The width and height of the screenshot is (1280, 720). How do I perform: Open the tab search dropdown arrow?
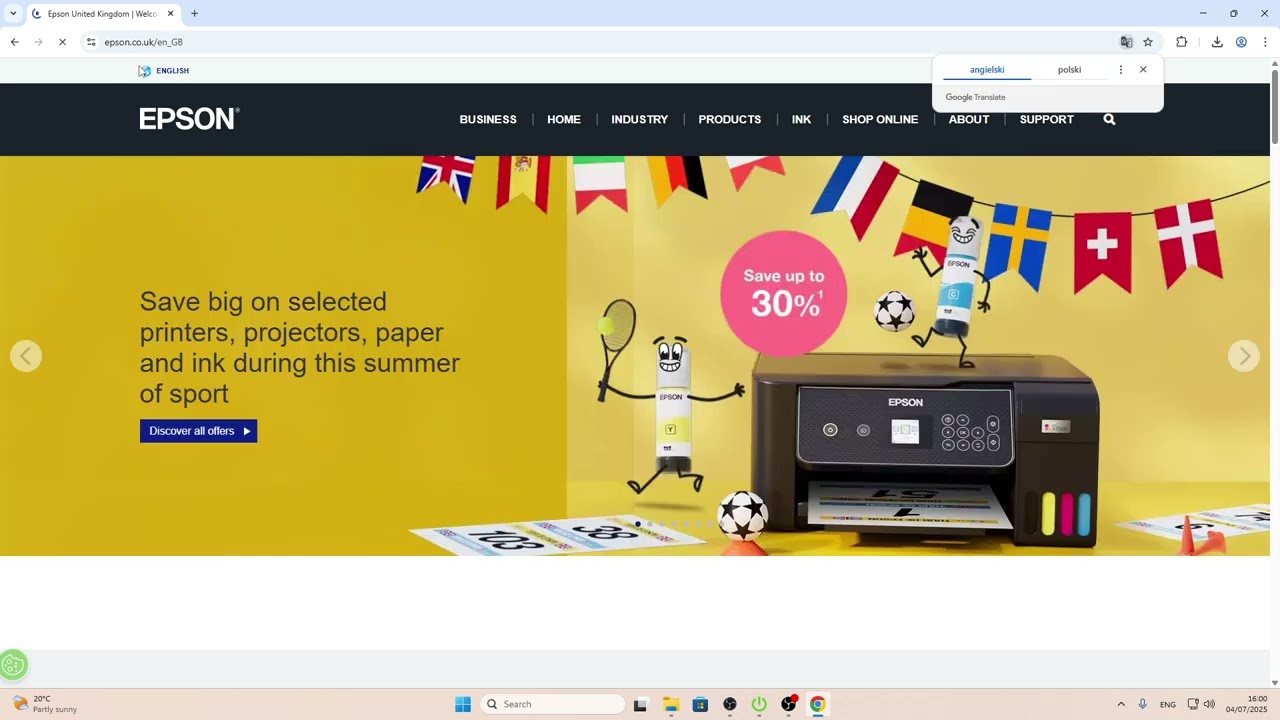pyautogui.click(x=13, y=14)
